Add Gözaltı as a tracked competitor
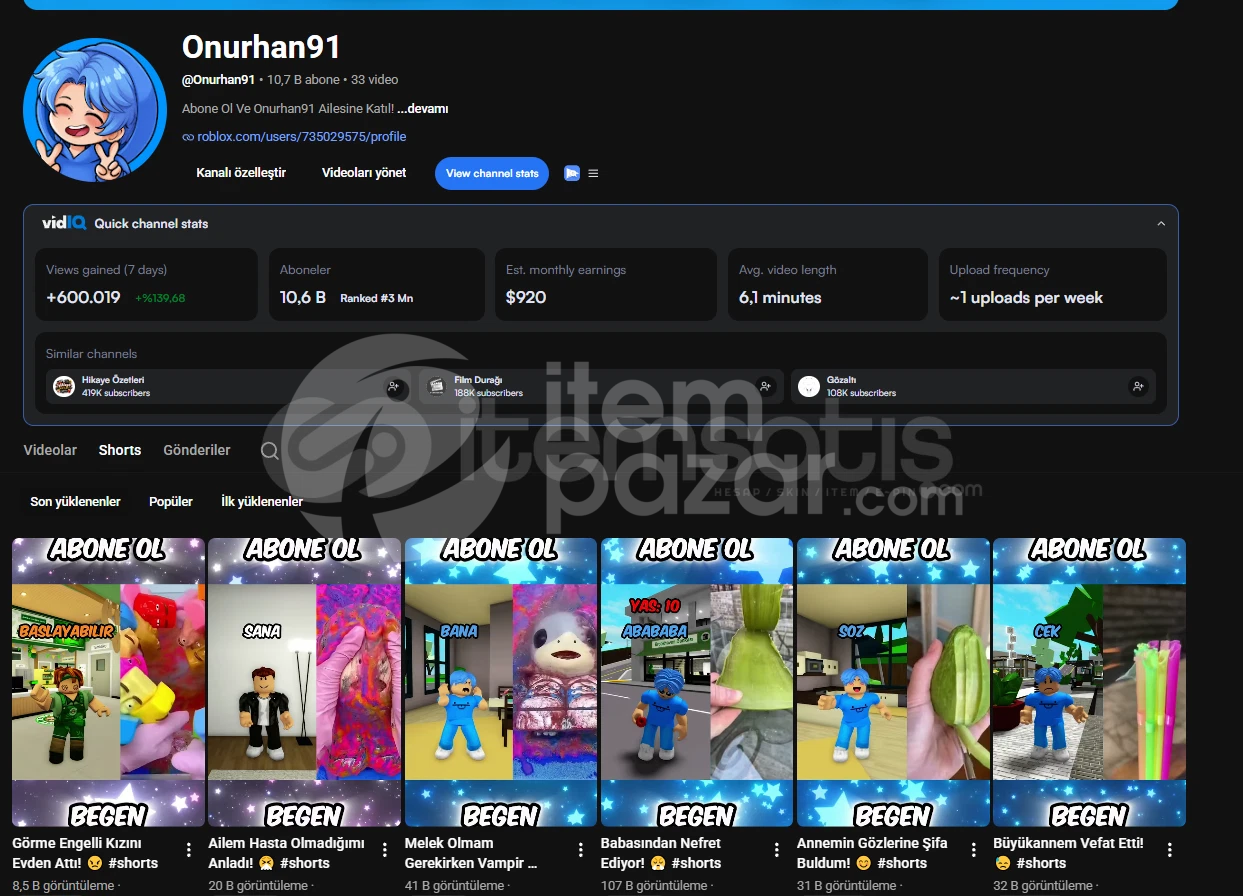Screen dimensions: 1243x896 [x=1138, y=386]
